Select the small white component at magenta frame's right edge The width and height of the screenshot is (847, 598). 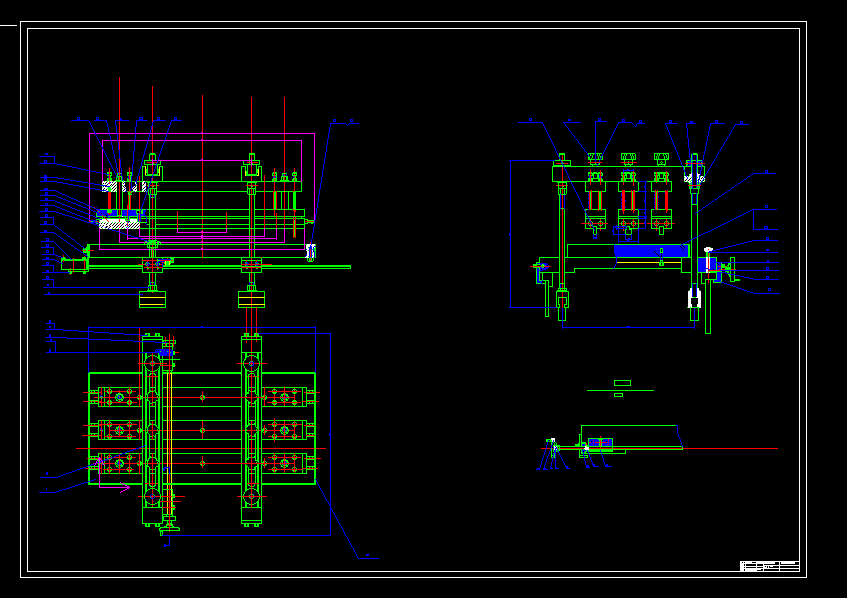pyautogui.click(x=310, y=252)
